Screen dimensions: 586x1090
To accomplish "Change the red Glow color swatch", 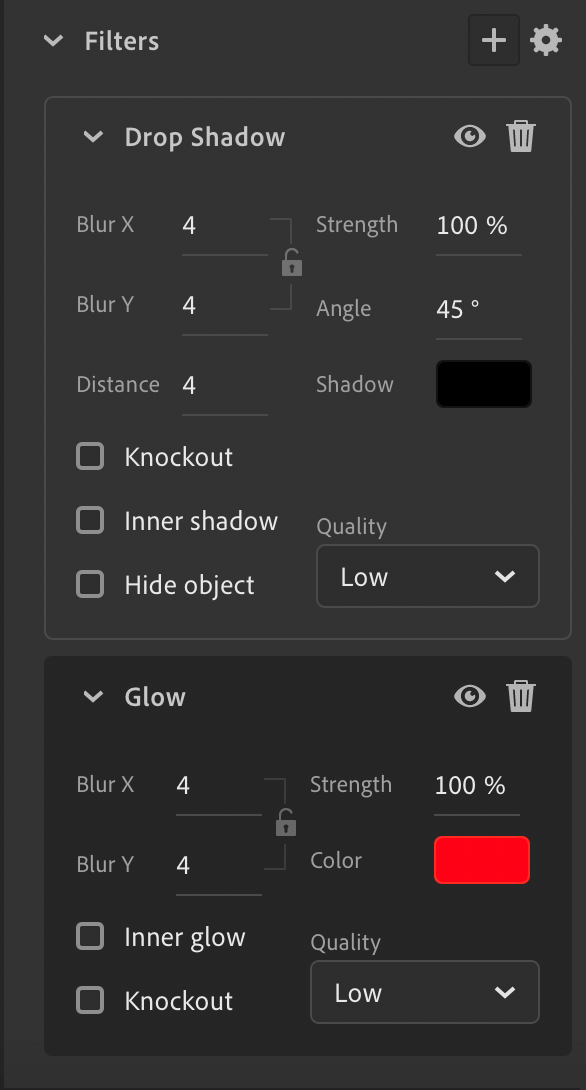I will point(481,859).
